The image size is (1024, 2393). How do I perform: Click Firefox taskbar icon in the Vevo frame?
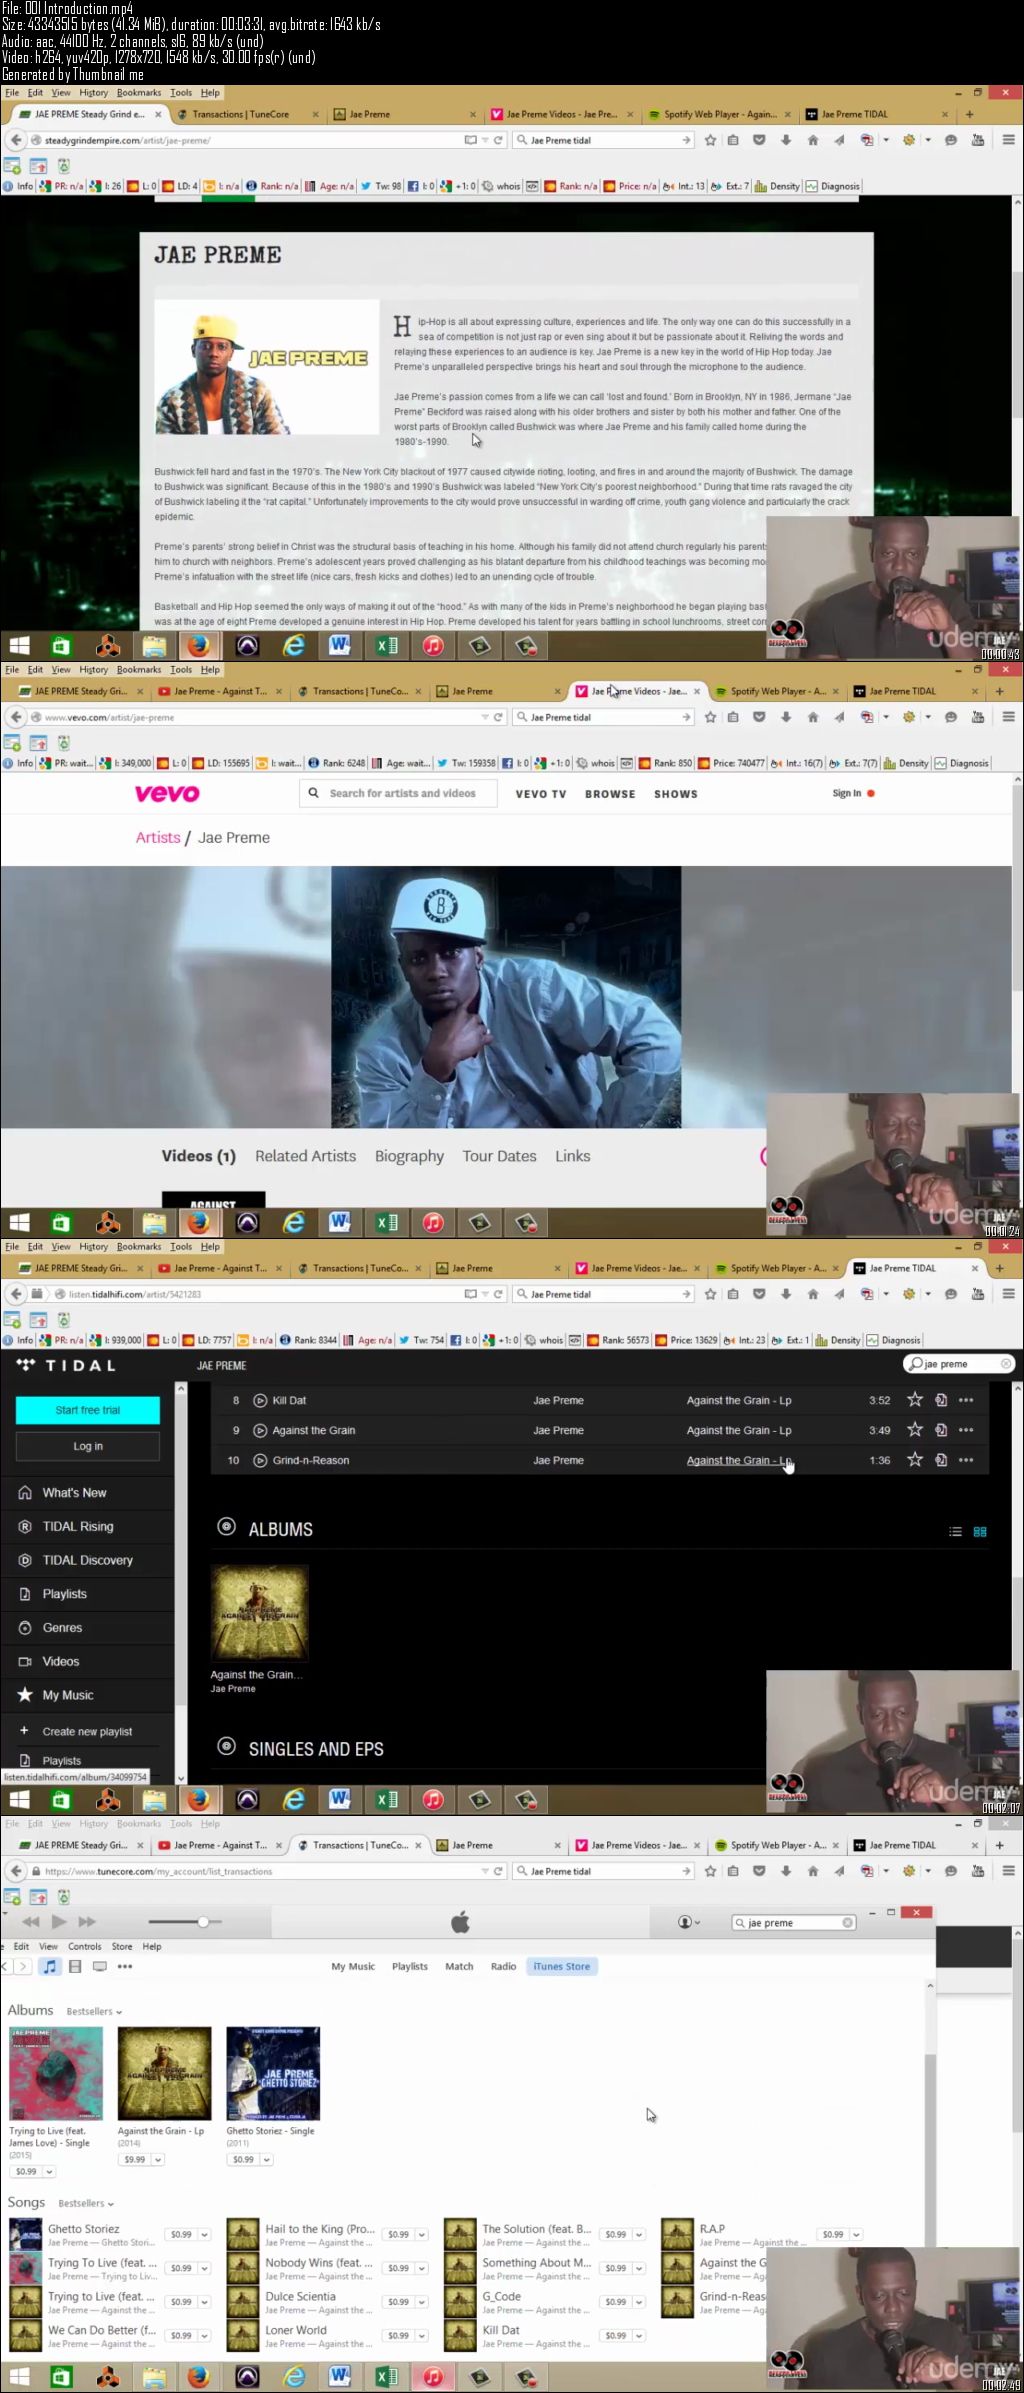199,1222
